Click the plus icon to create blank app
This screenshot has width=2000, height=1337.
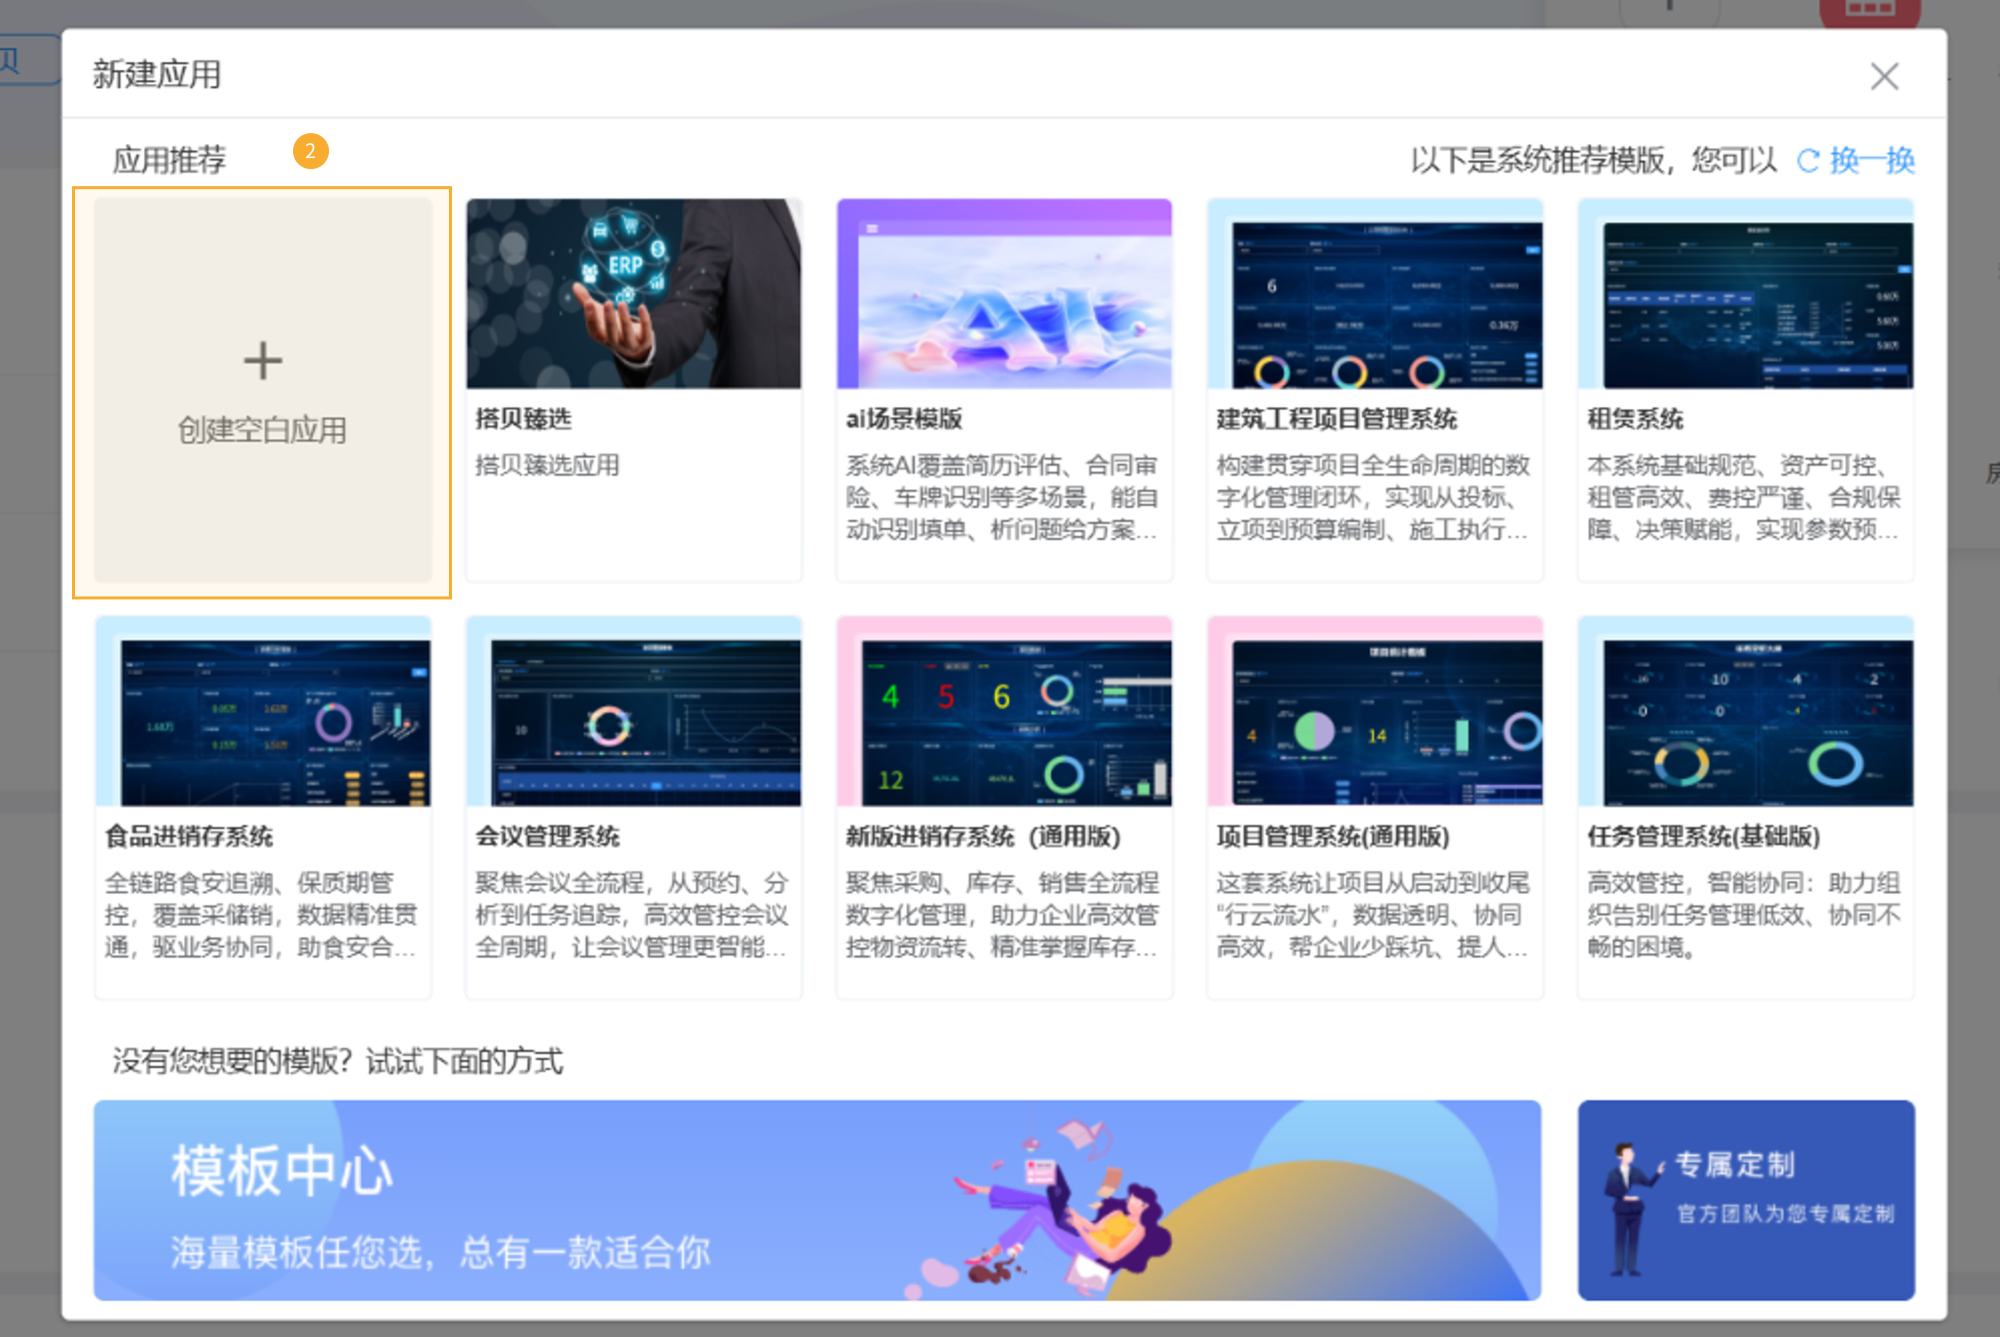coord(263,361)
